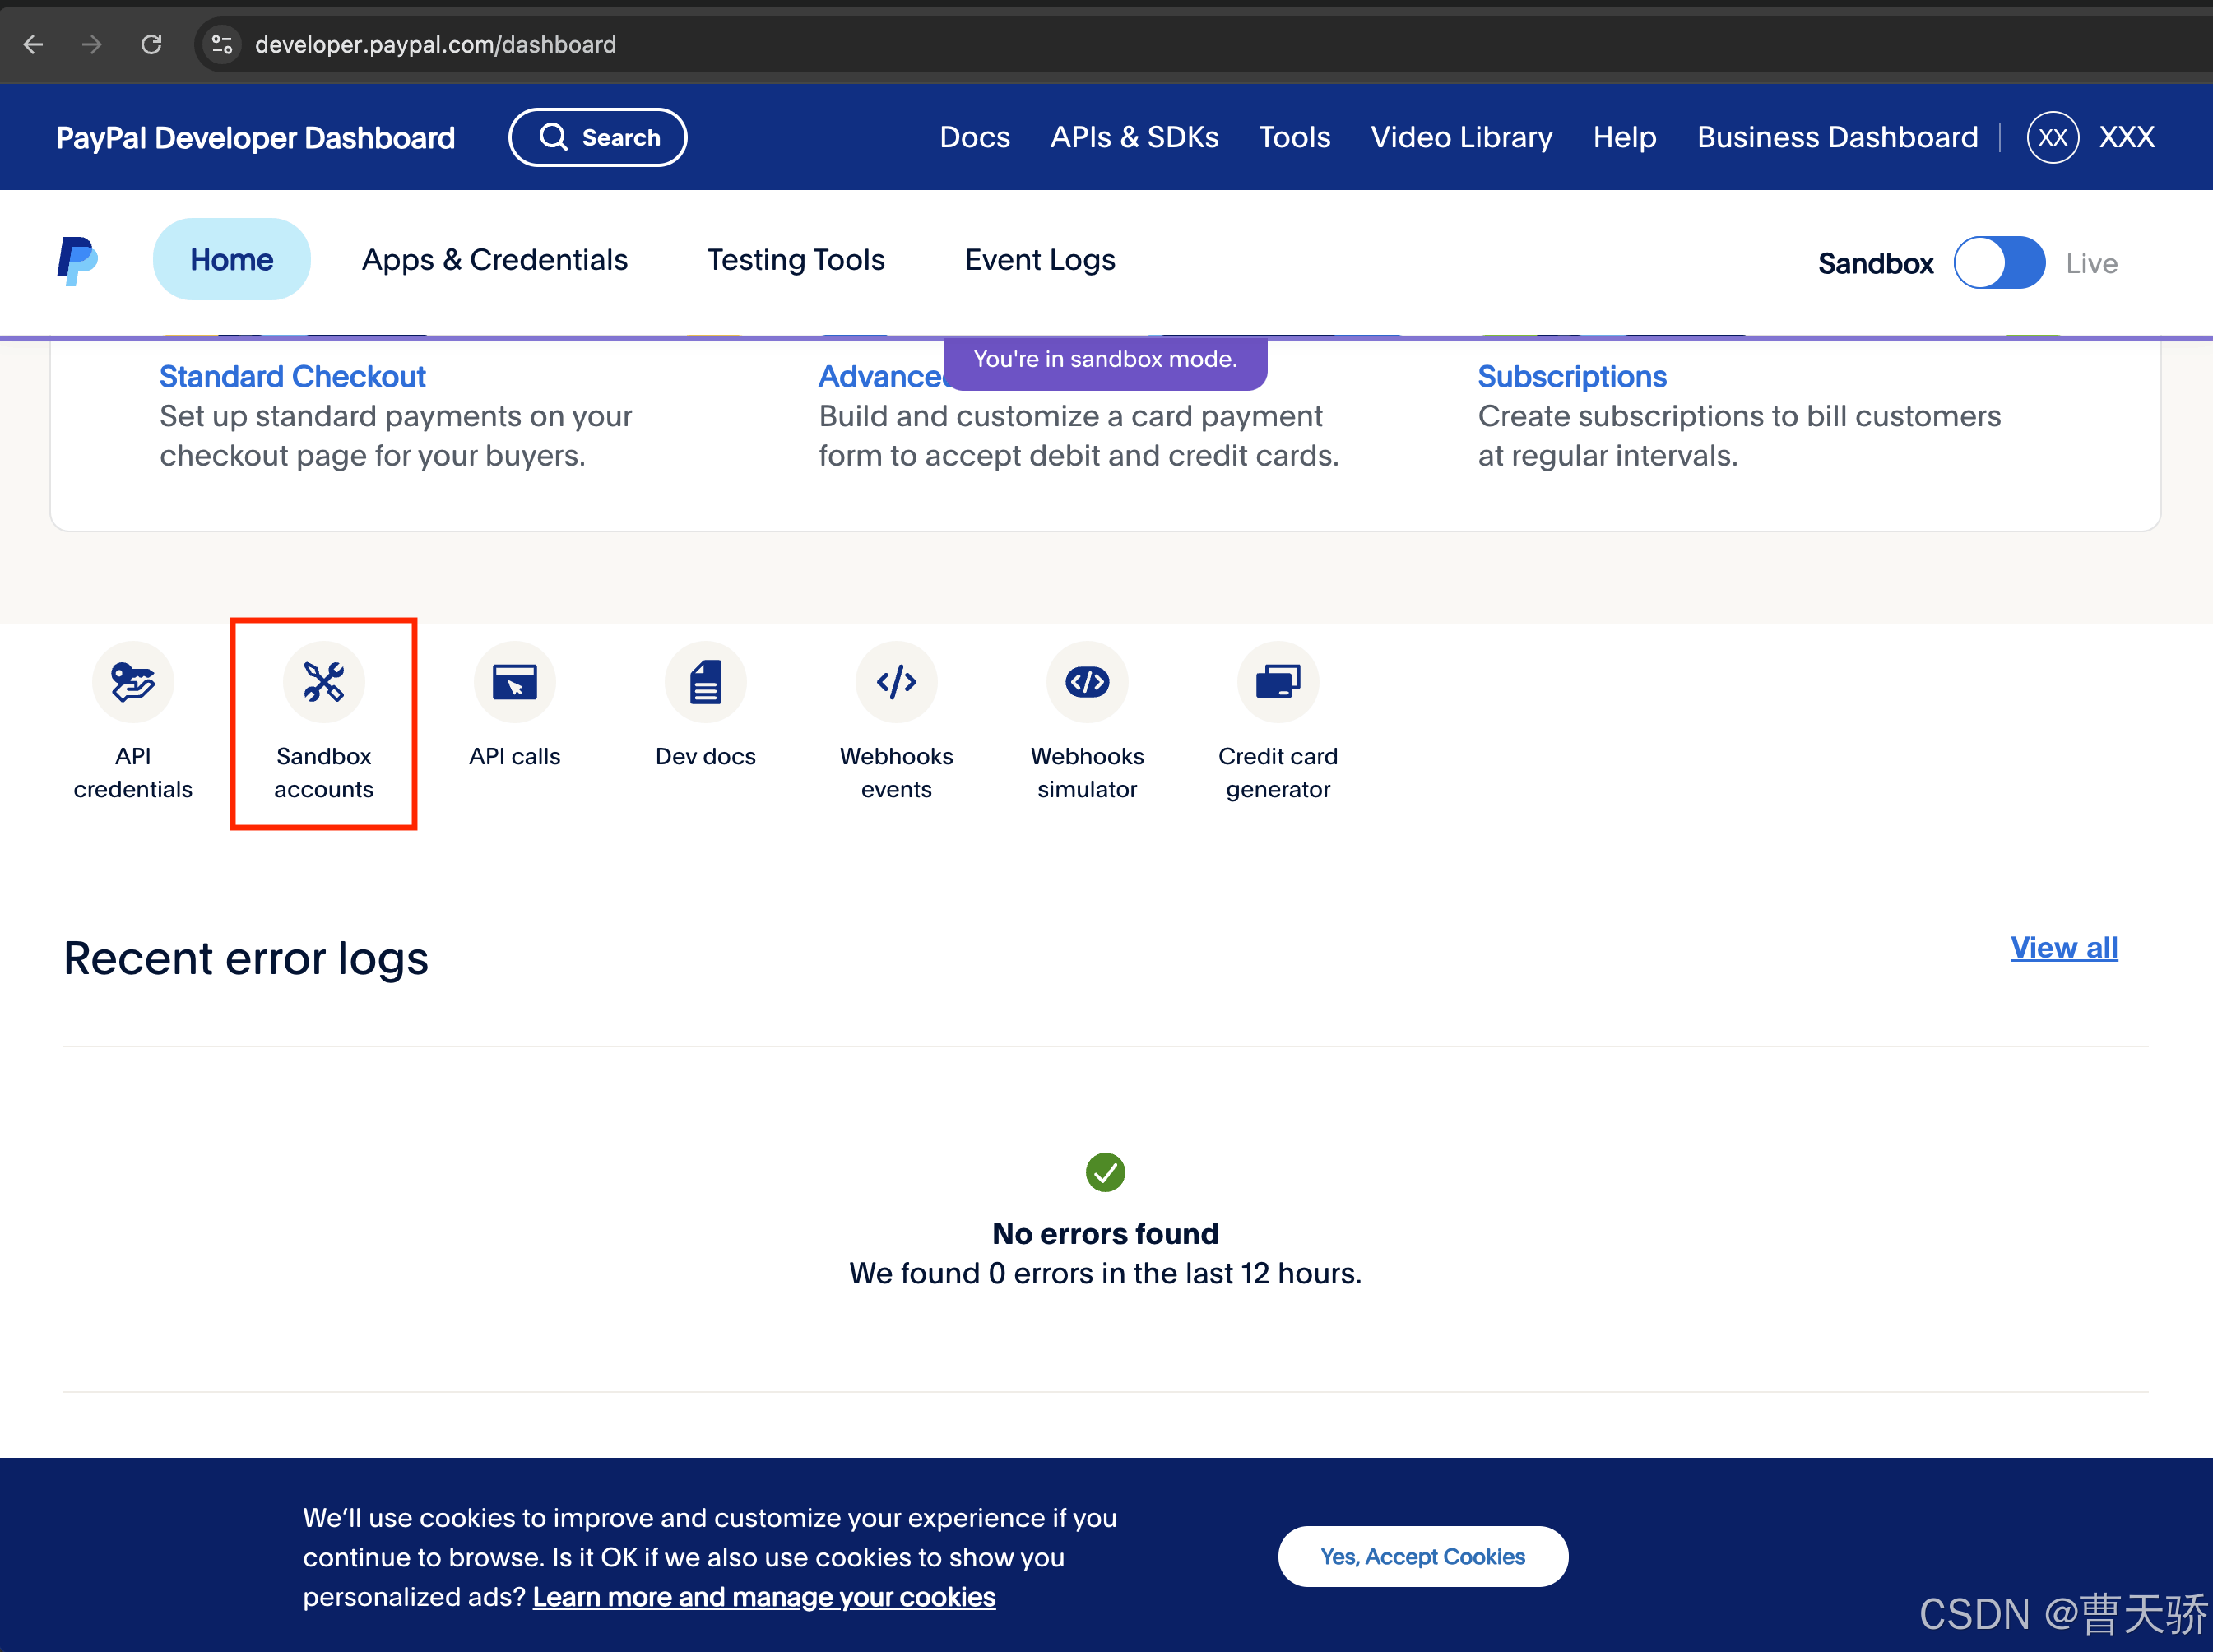Open the API credentials shortcut icon

click(133, 682)
